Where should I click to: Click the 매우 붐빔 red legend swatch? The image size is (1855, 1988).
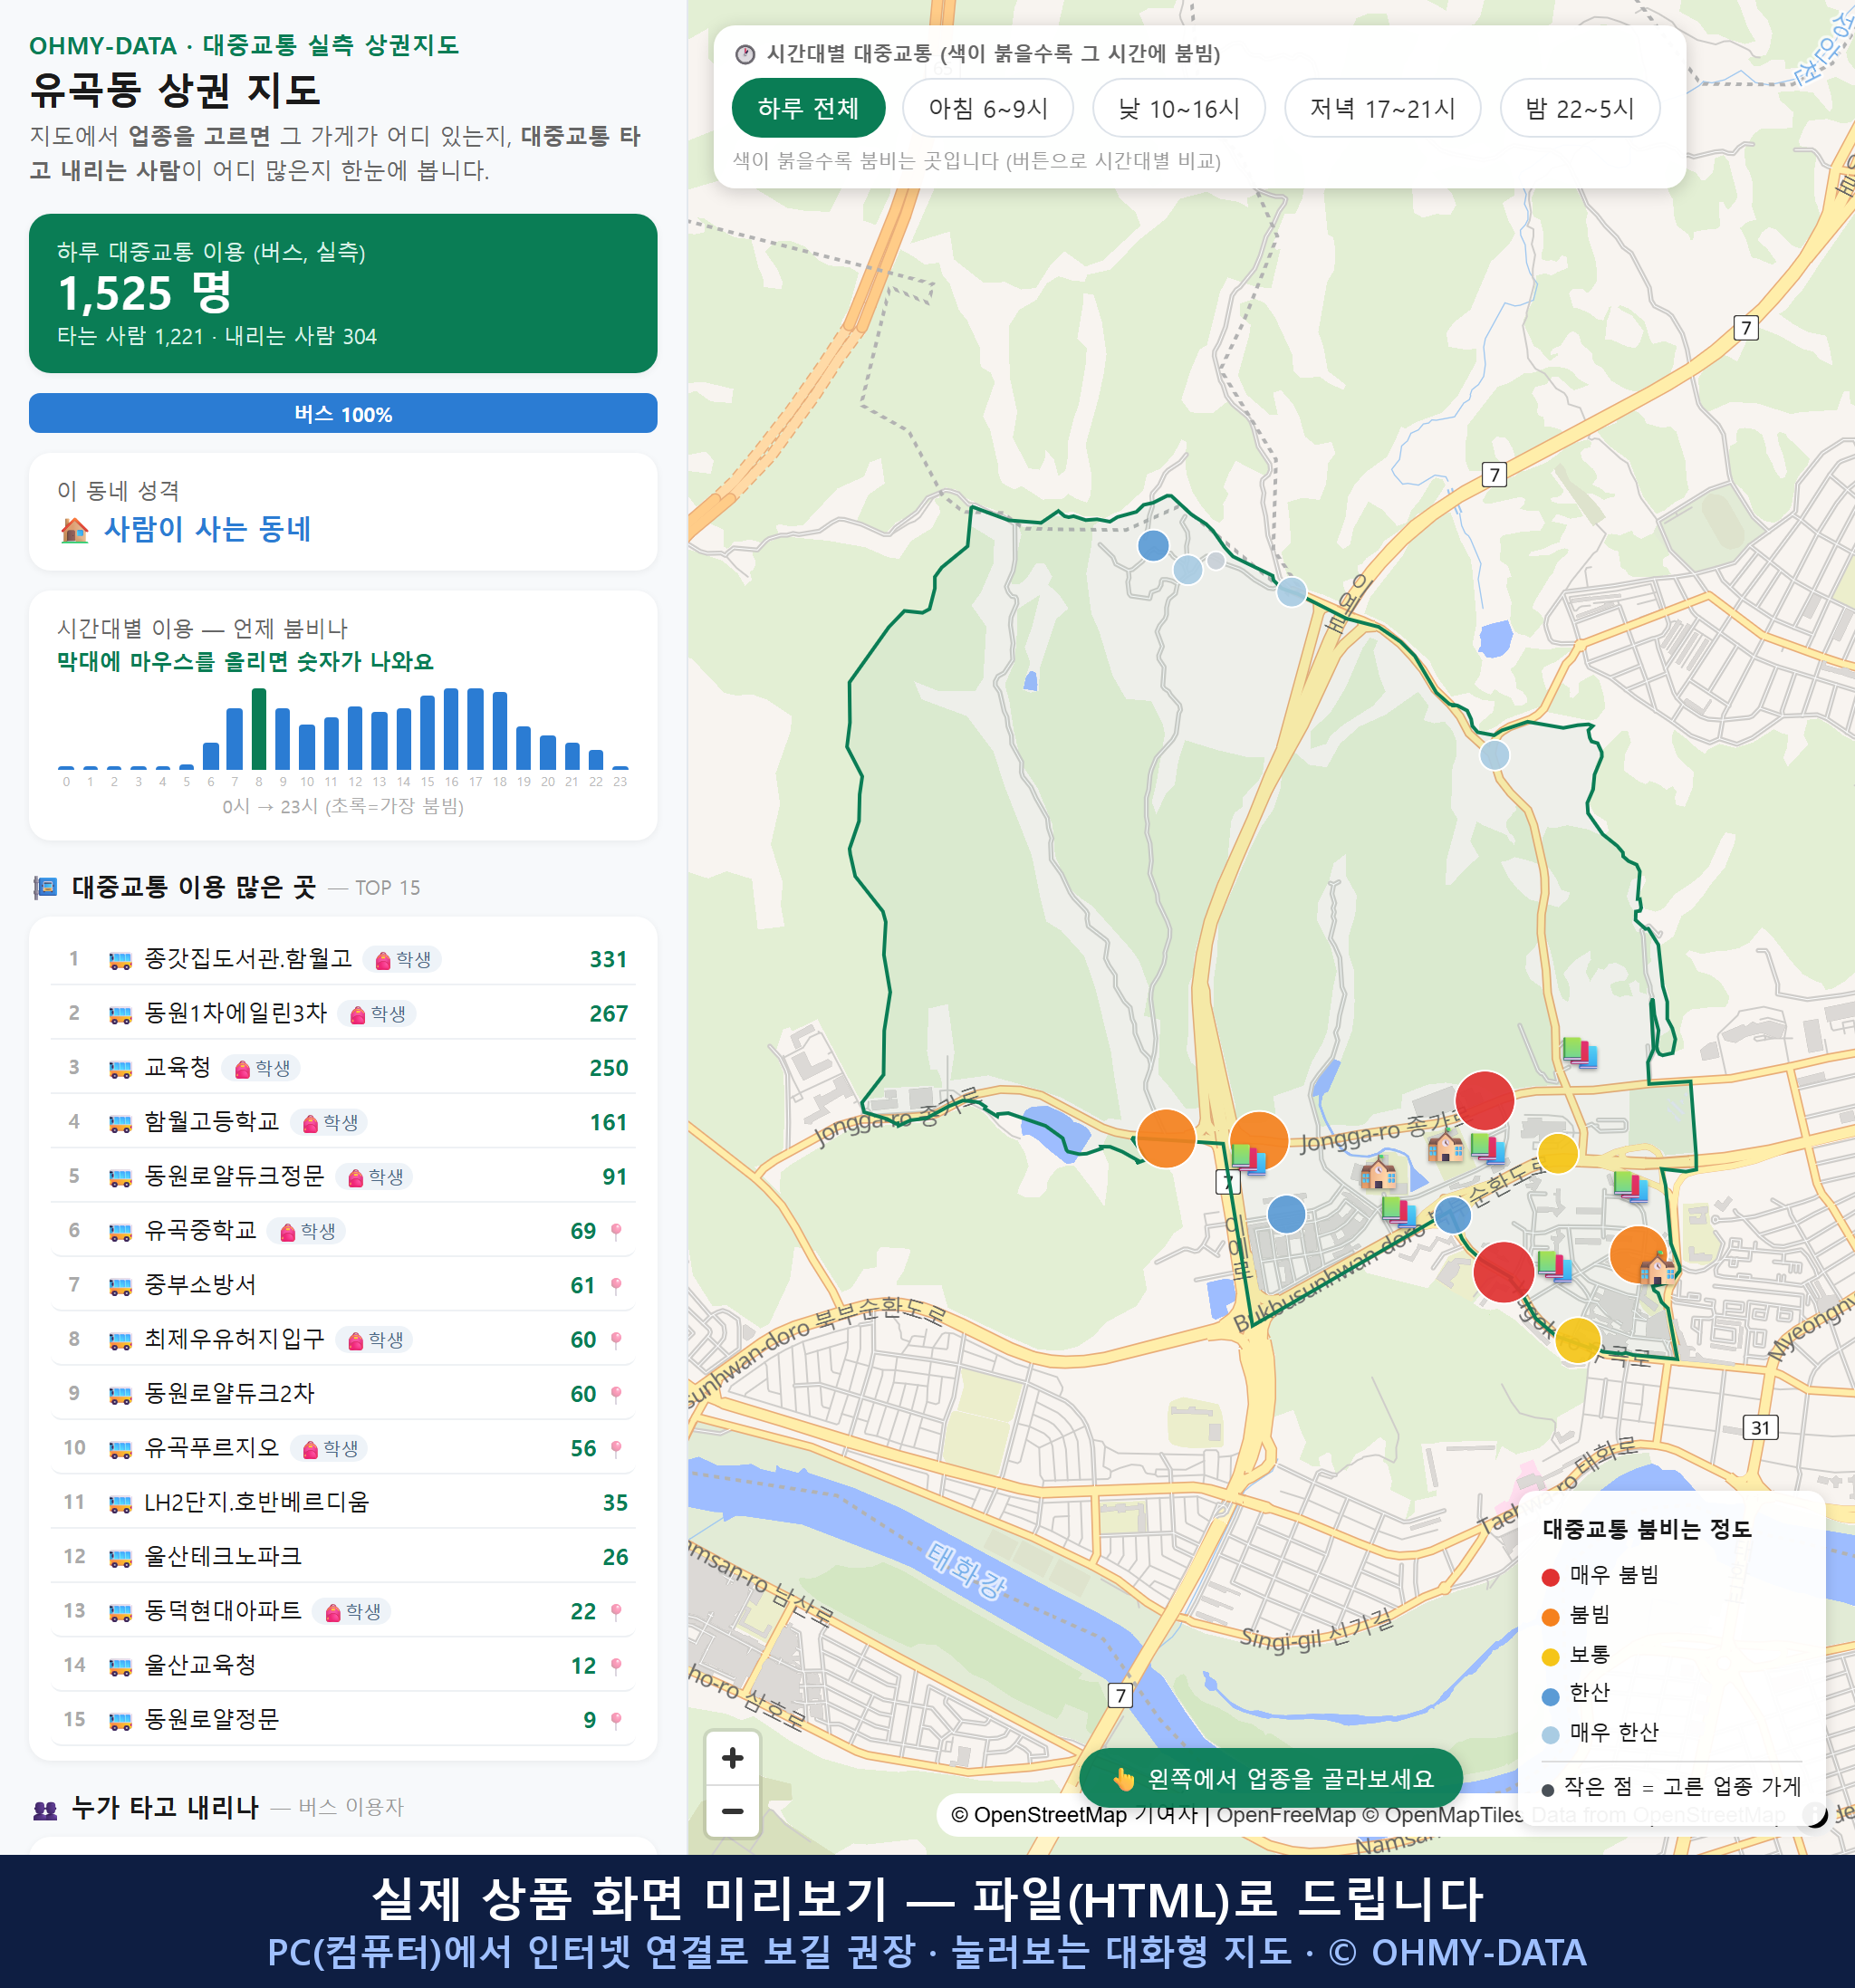(x=1551, y=1577)
